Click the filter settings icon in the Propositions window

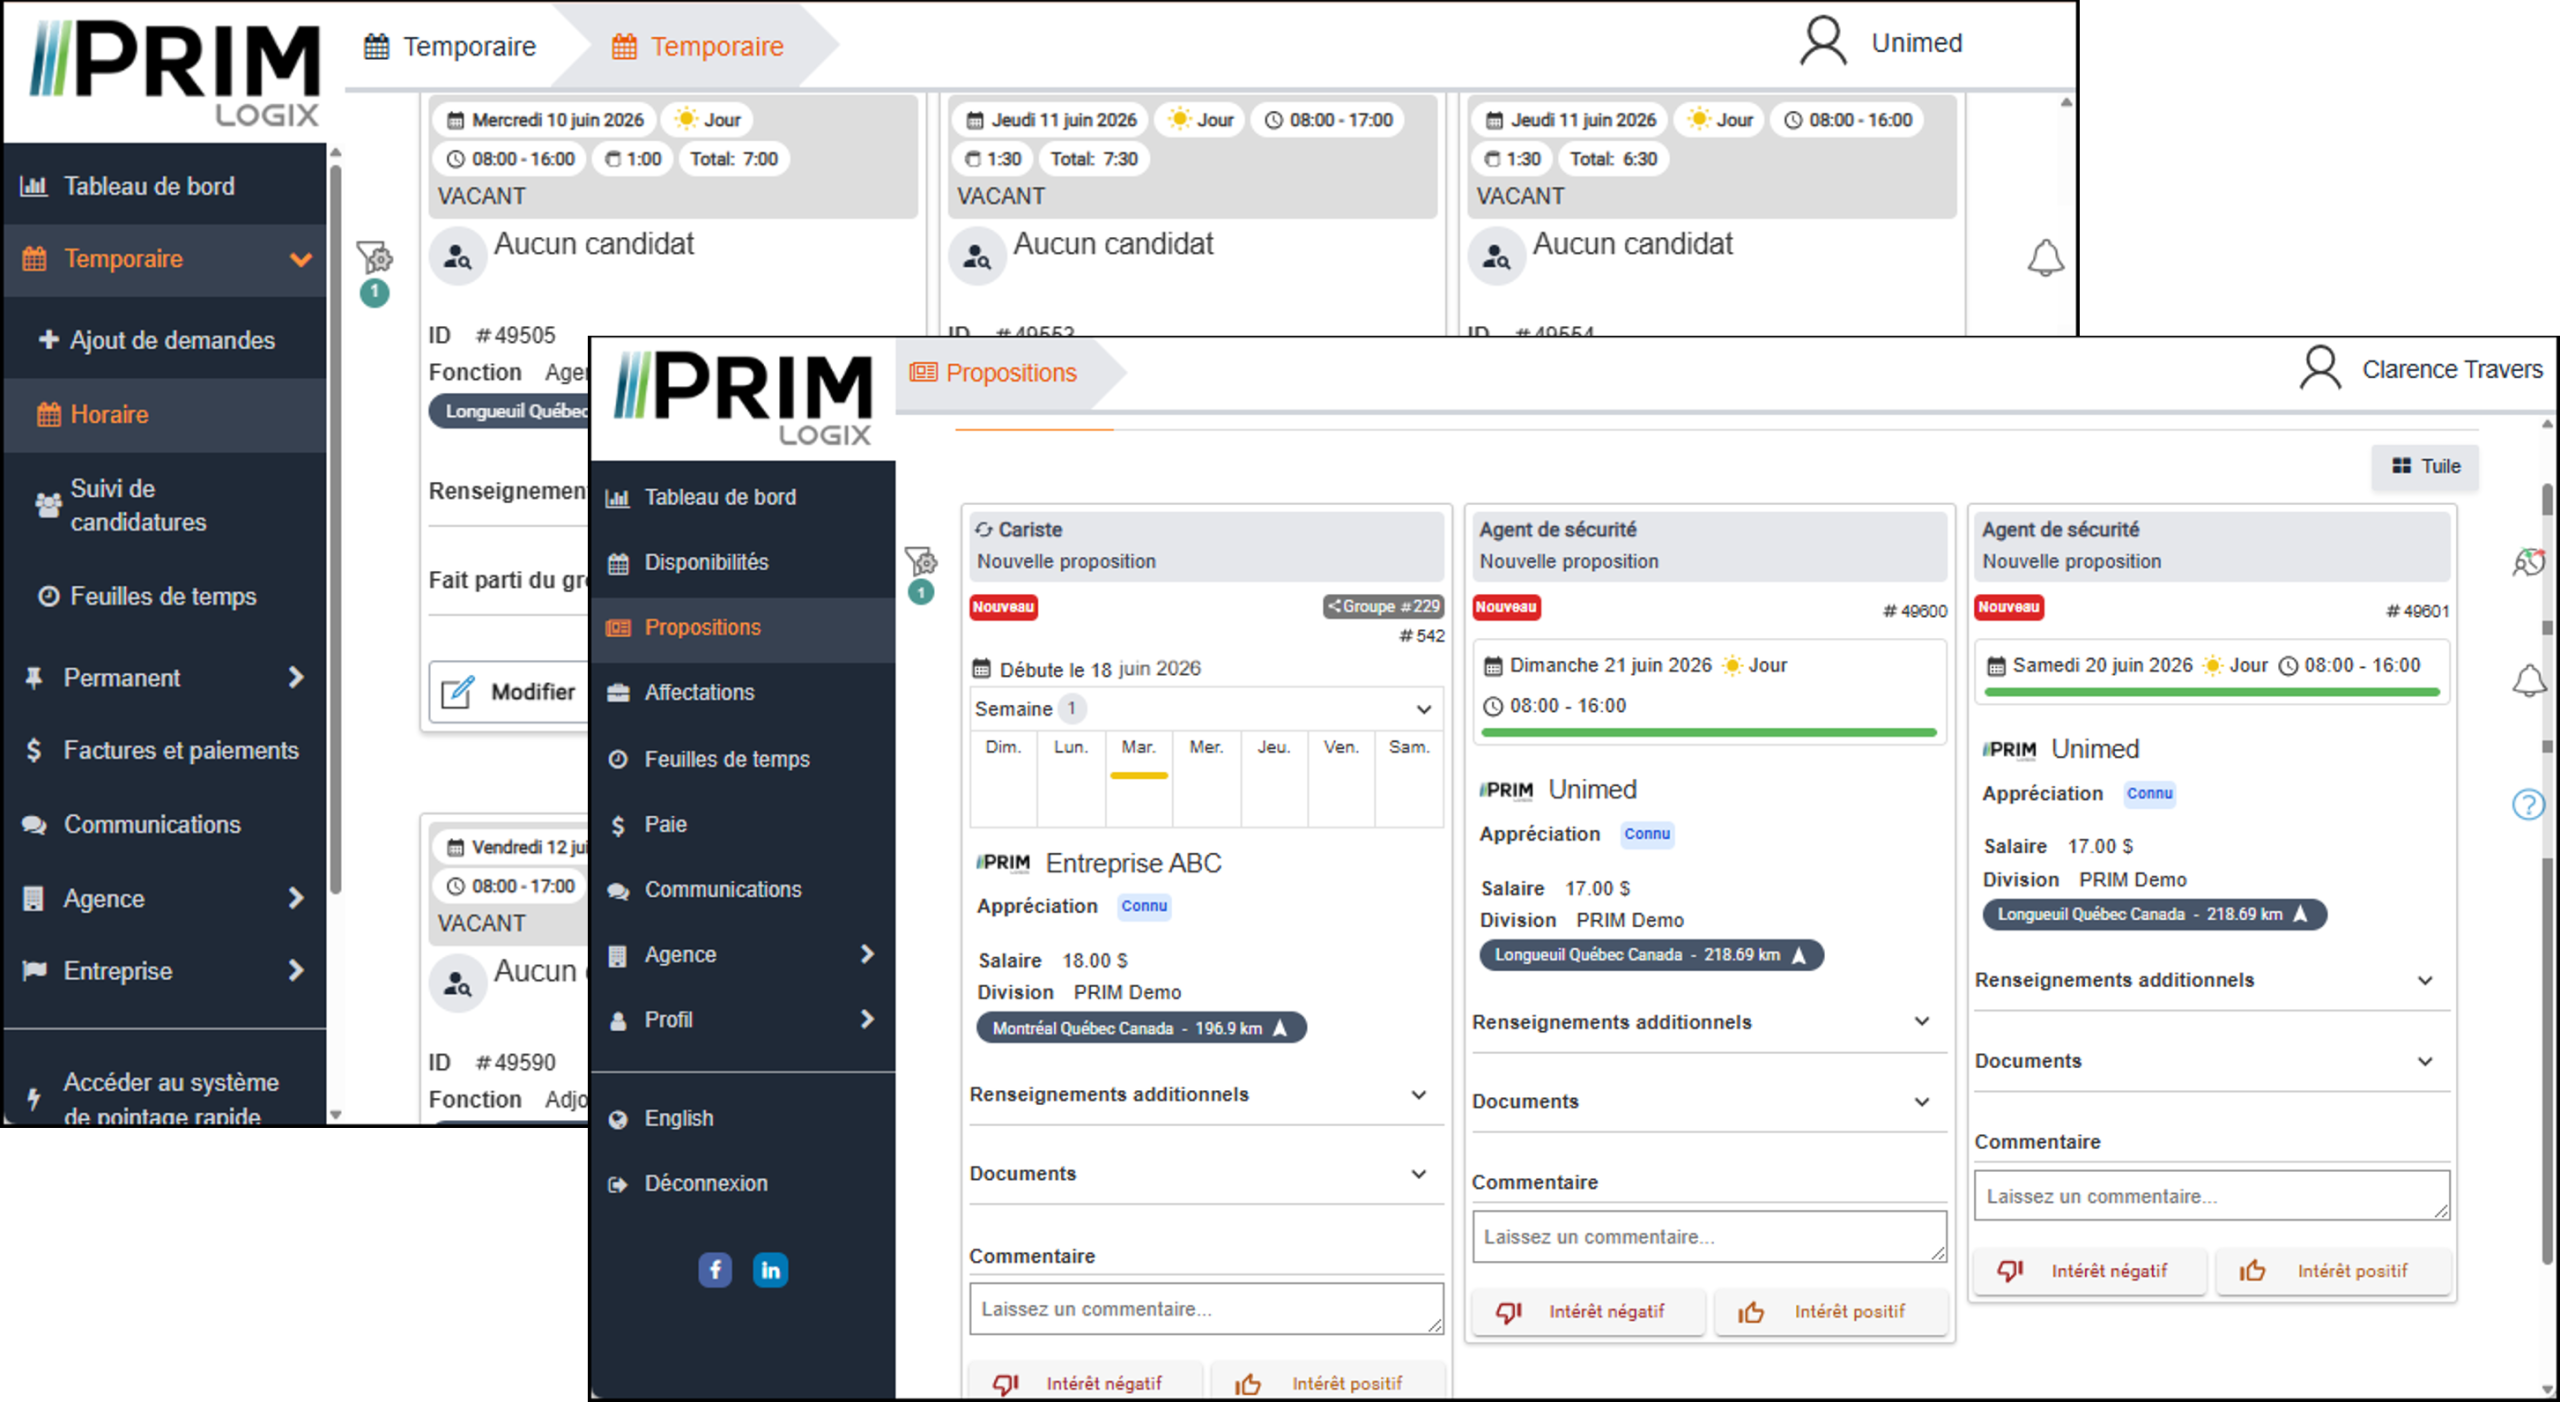(x=920, y=562)
